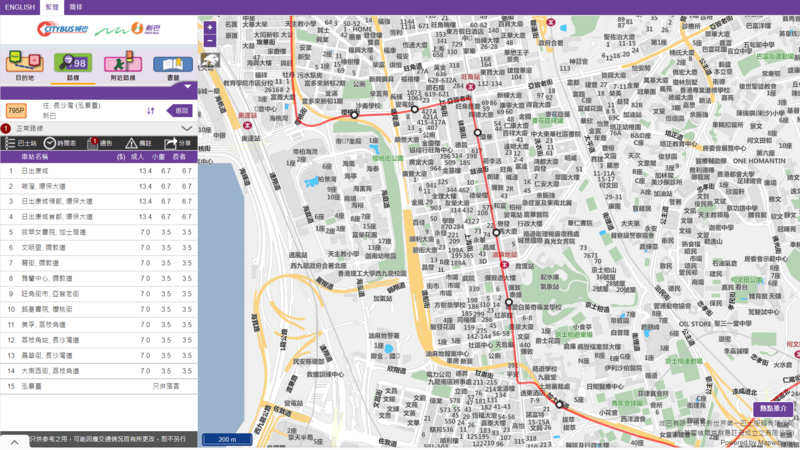Share the route via 分享 icon

(x=177, y=144)
